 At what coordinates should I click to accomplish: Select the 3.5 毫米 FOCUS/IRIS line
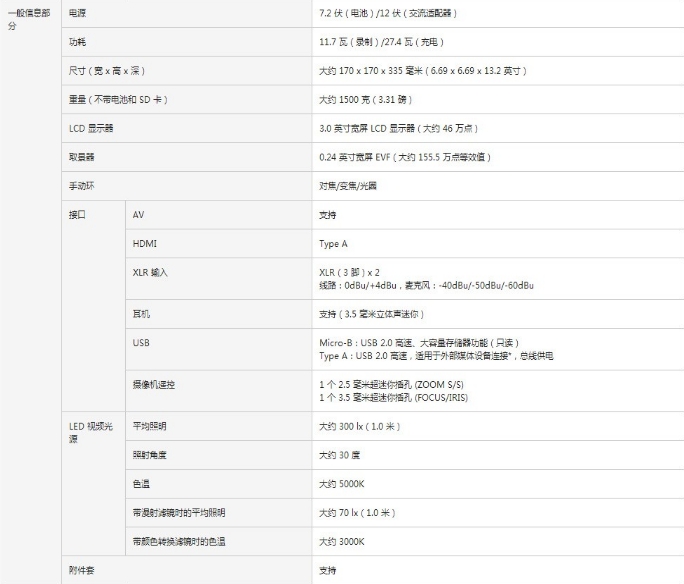393,398
